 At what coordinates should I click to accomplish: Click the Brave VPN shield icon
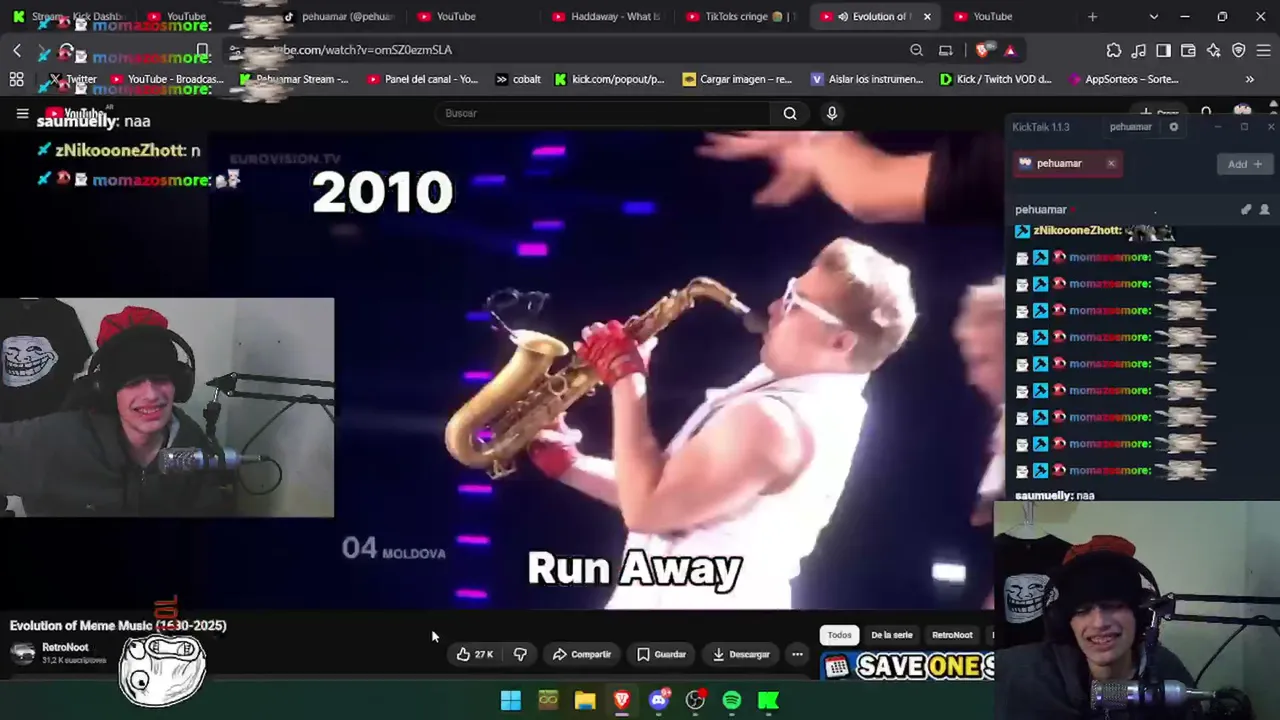(x=1239, y=50)
